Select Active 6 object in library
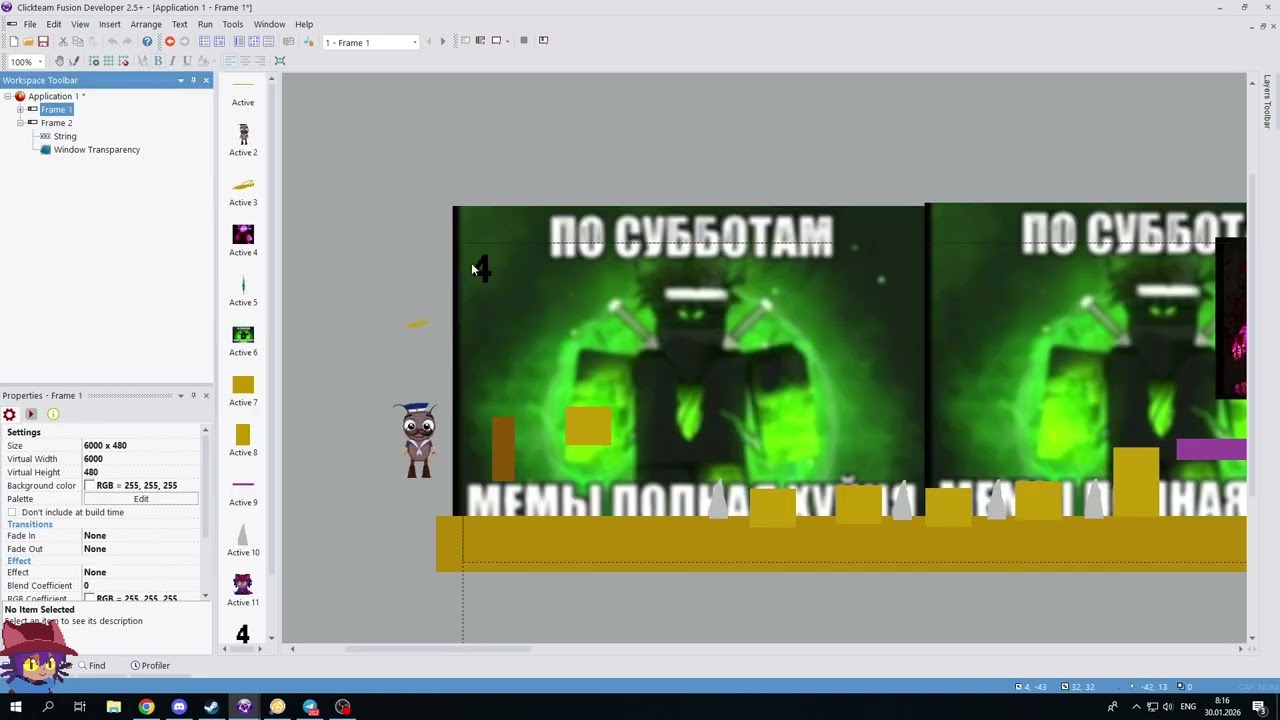The image size is (1280, 720). [x=243, y=340]
